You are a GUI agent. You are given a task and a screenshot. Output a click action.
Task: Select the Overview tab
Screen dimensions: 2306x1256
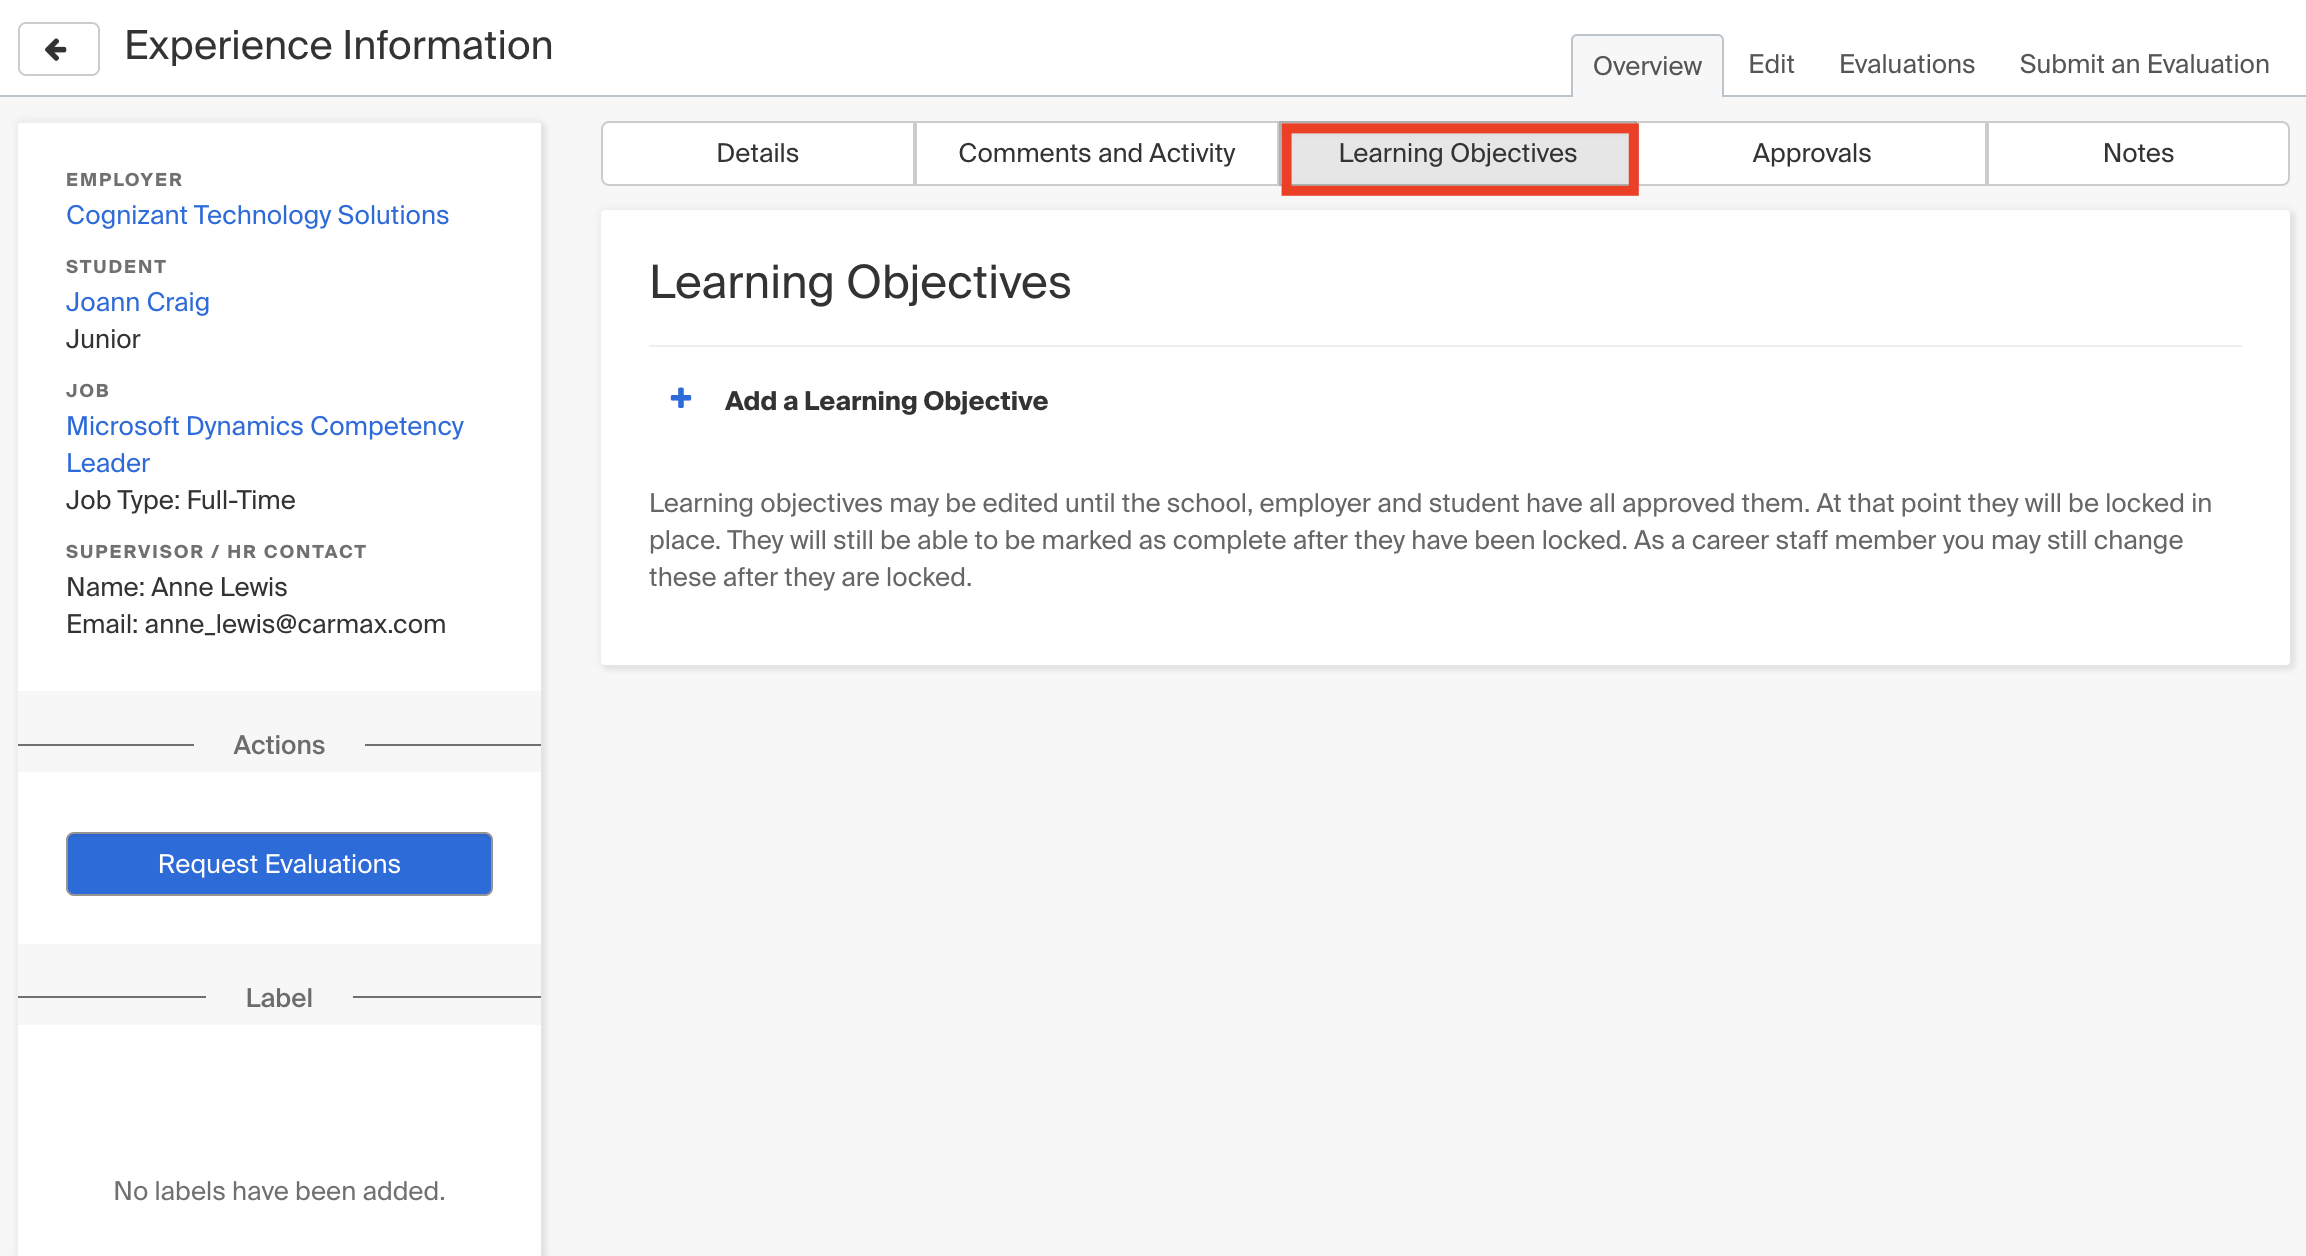(1646, 64)
